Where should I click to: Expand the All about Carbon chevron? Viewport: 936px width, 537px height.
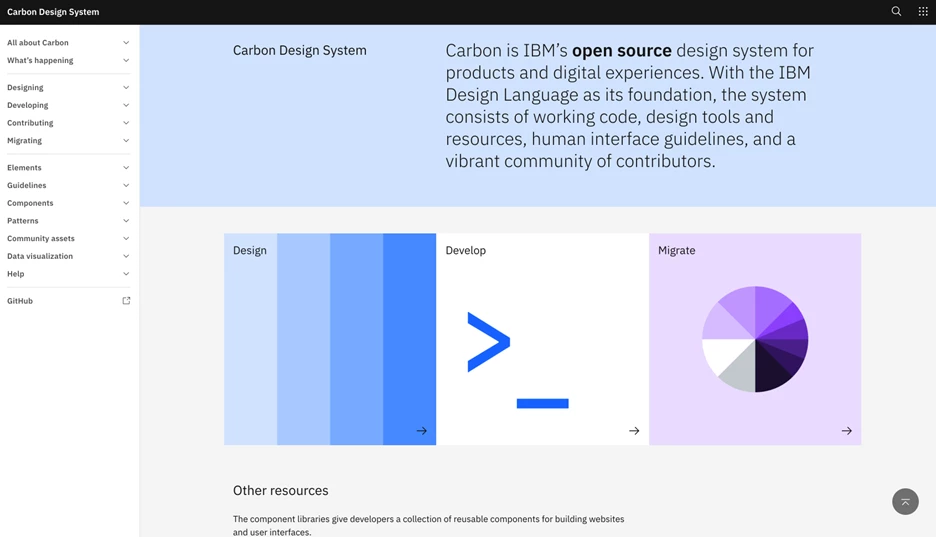[x=126, y=43]
